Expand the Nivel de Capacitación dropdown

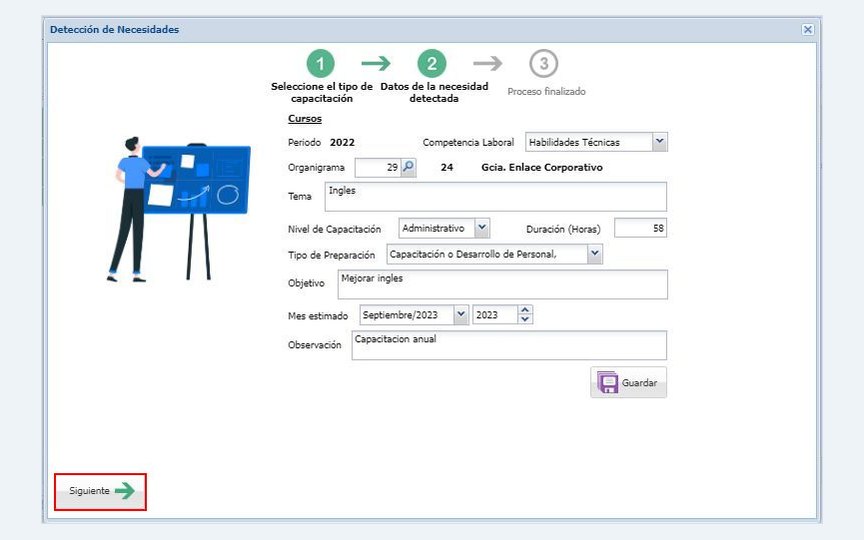coord(482,228)
